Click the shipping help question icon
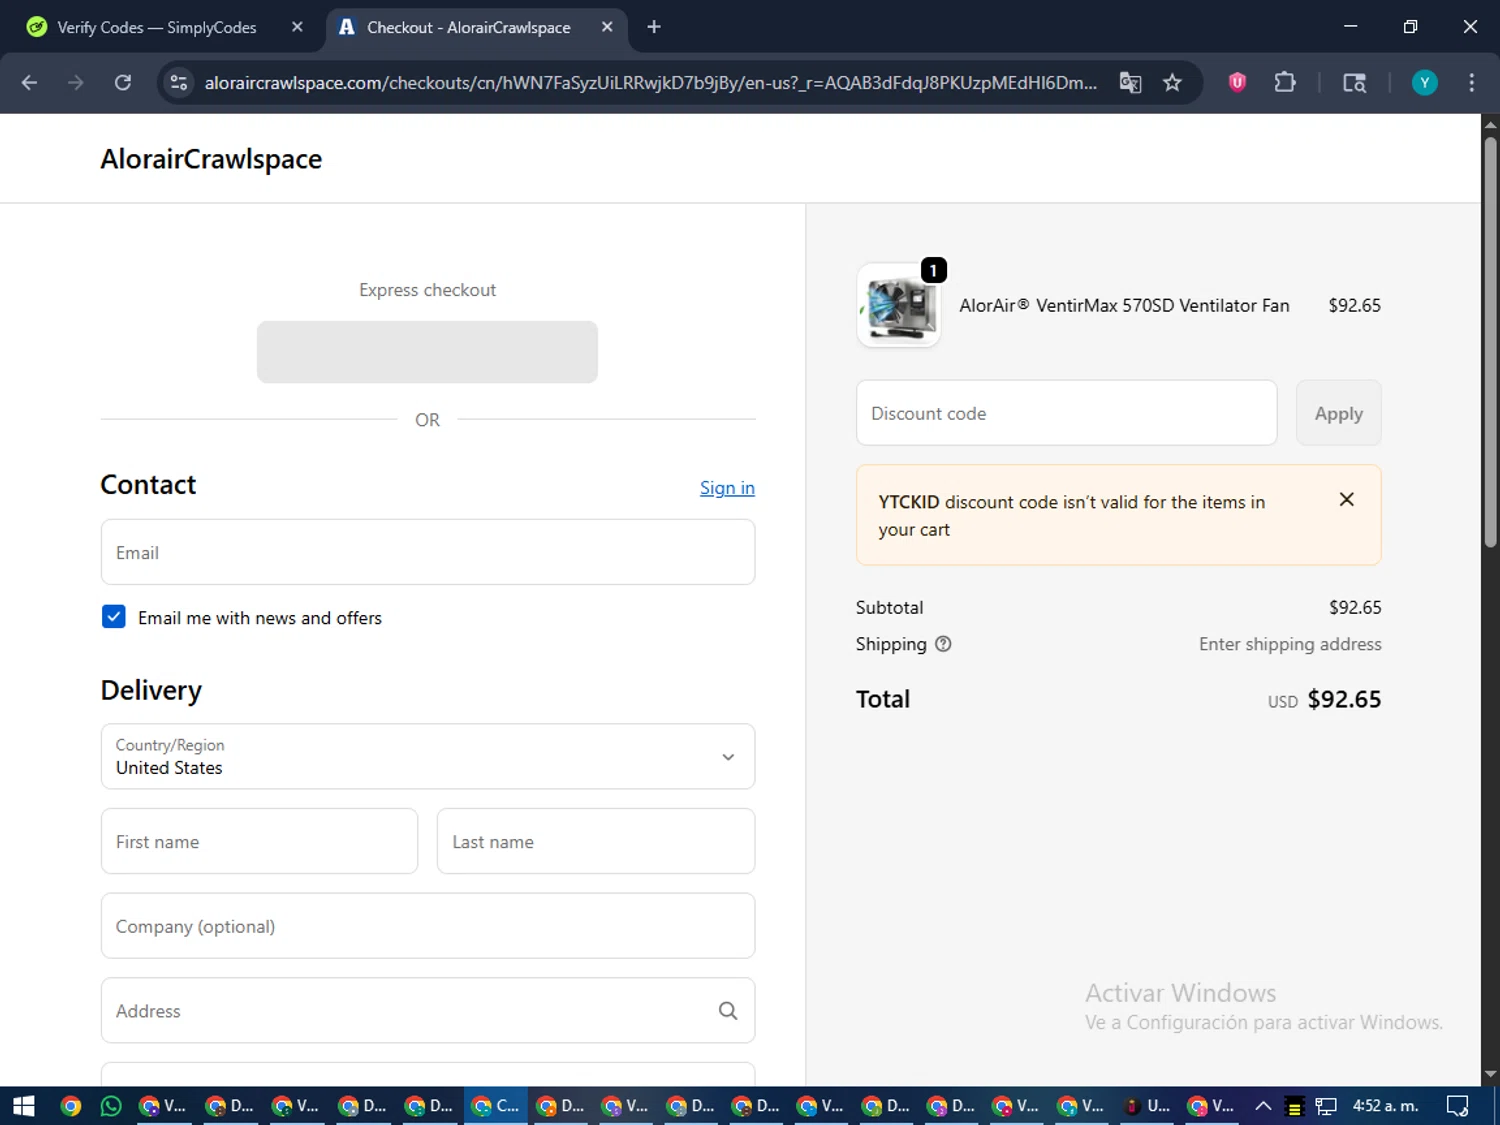This screenshot has width=1500, height=1125. [943, 644]
